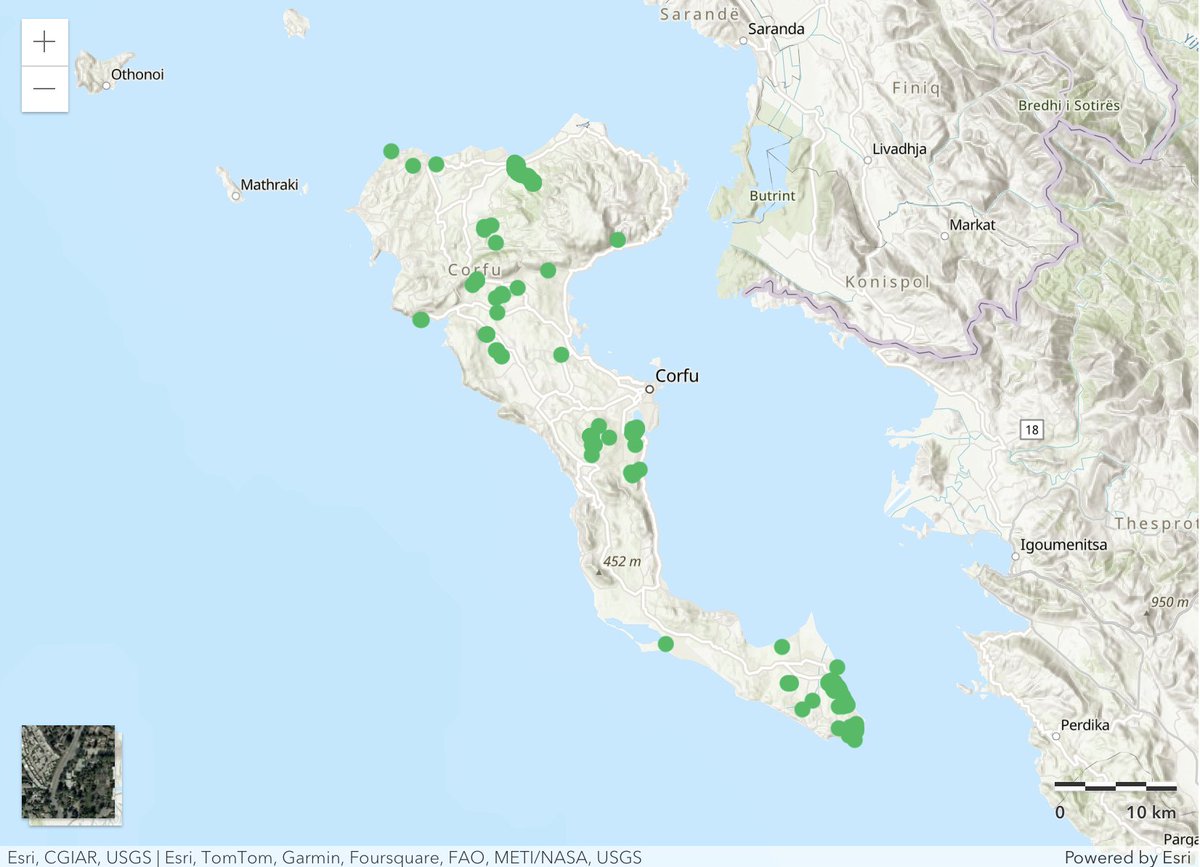Select the marker on Corfu's southern tip
The height and width of the screenshot is (867, 1200).
click(851, 732)
